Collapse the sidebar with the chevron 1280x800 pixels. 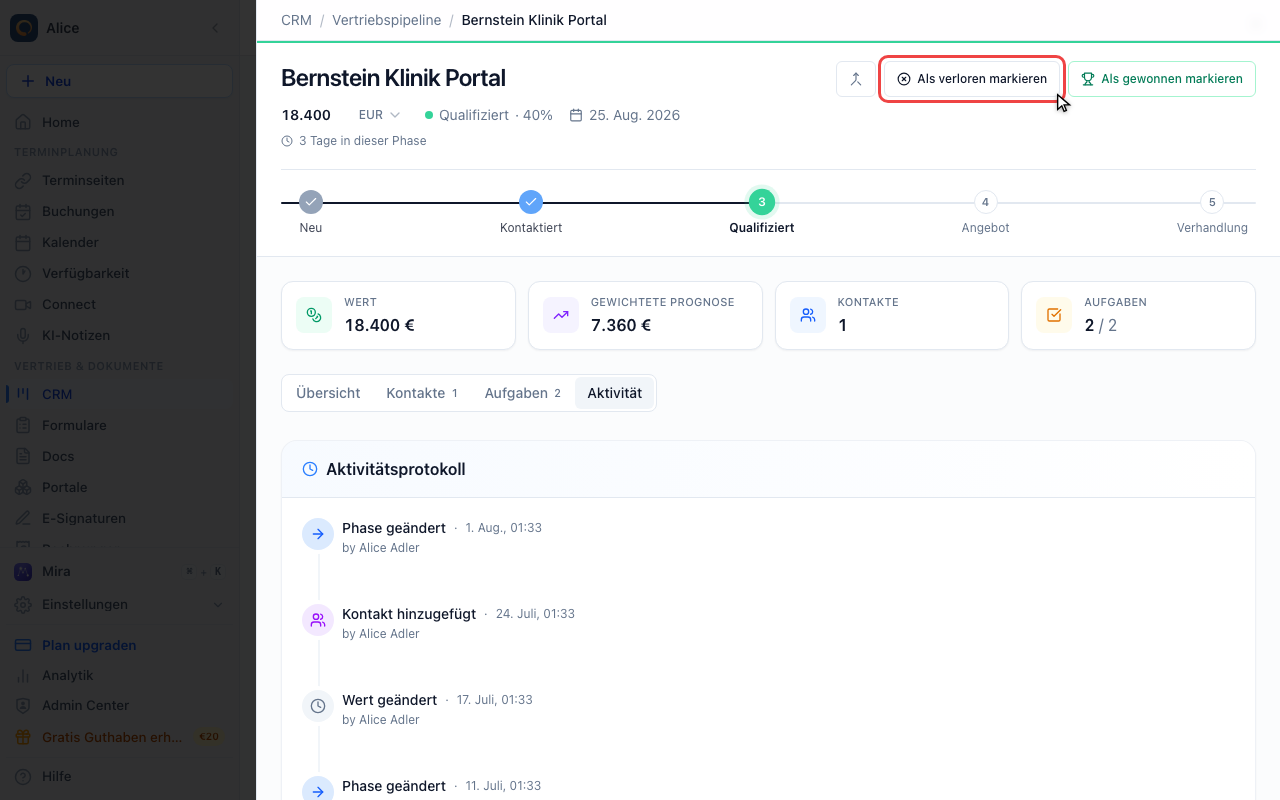point(214,28)
